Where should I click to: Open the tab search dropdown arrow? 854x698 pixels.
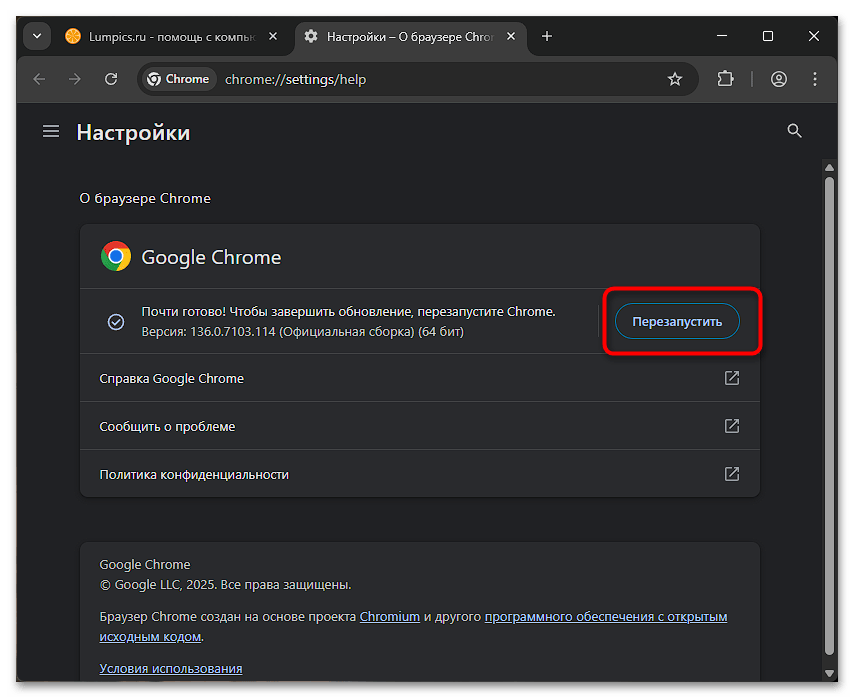pos(37,36)
